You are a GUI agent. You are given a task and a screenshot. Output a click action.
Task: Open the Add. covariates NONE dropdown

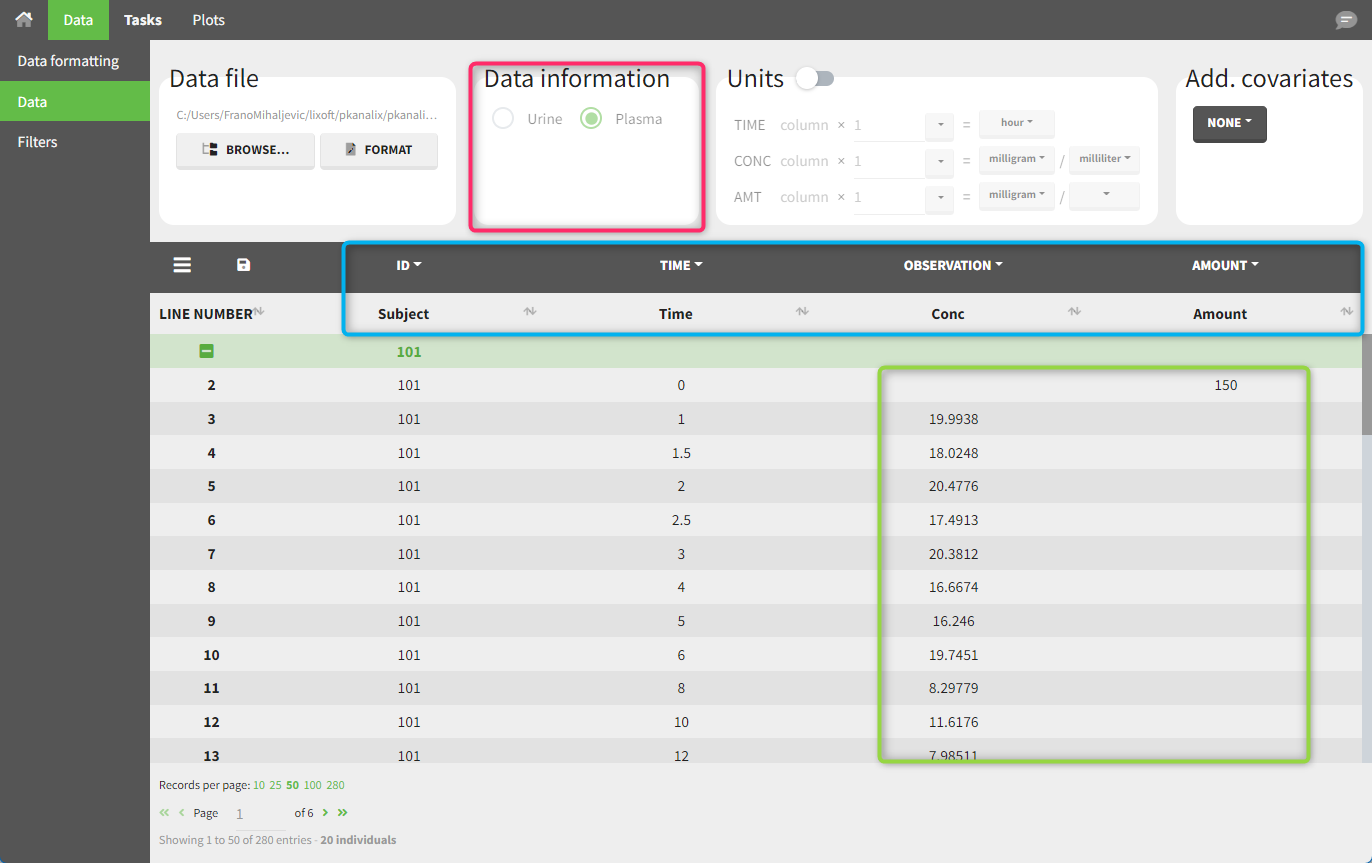click(x=1229, y=123)
